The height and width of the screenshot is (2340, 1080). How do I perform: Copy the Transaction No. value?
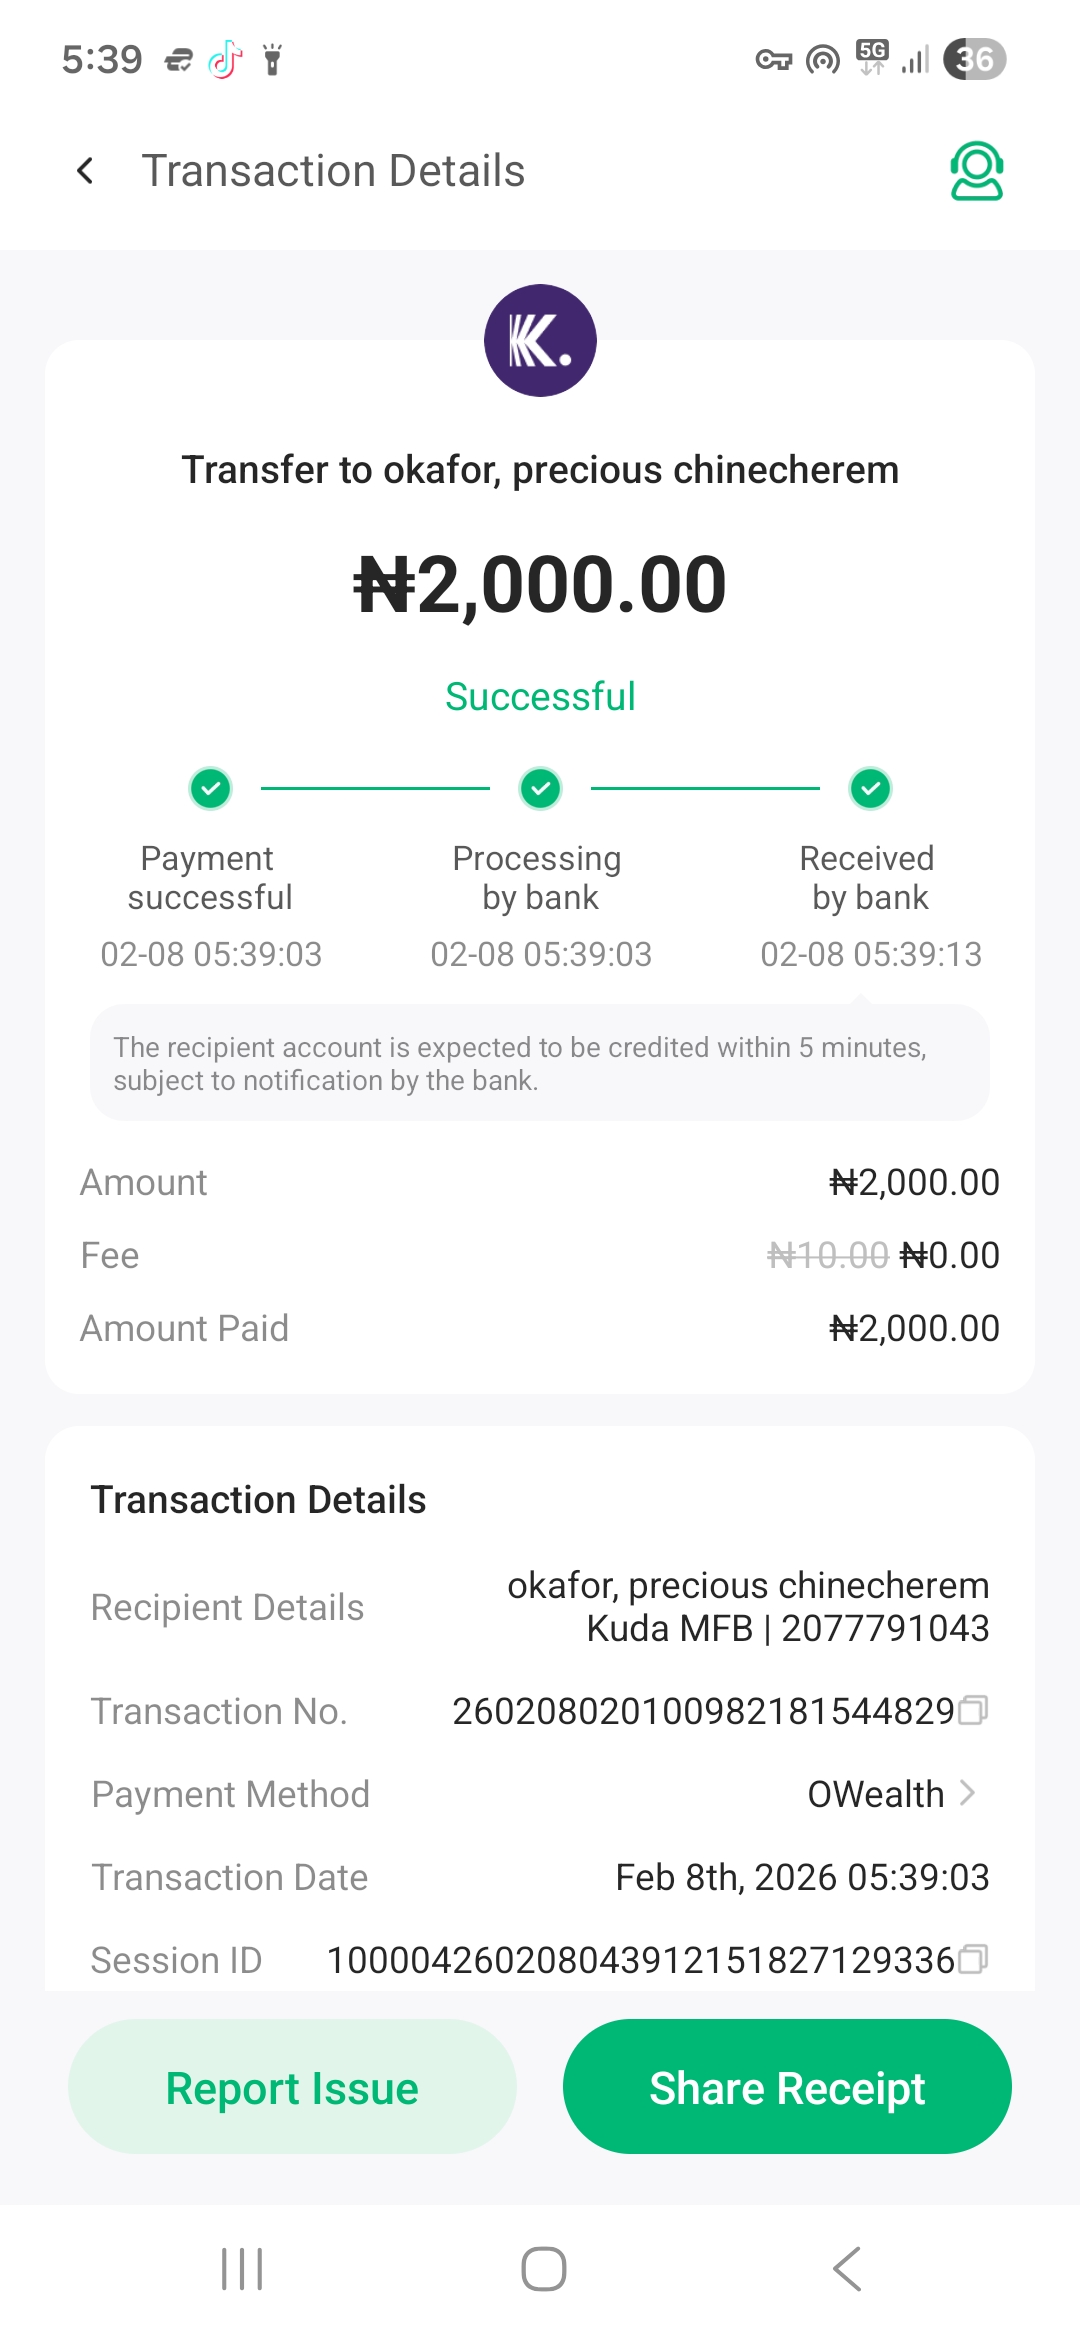pyautogui.click(x=973, y=1710)
